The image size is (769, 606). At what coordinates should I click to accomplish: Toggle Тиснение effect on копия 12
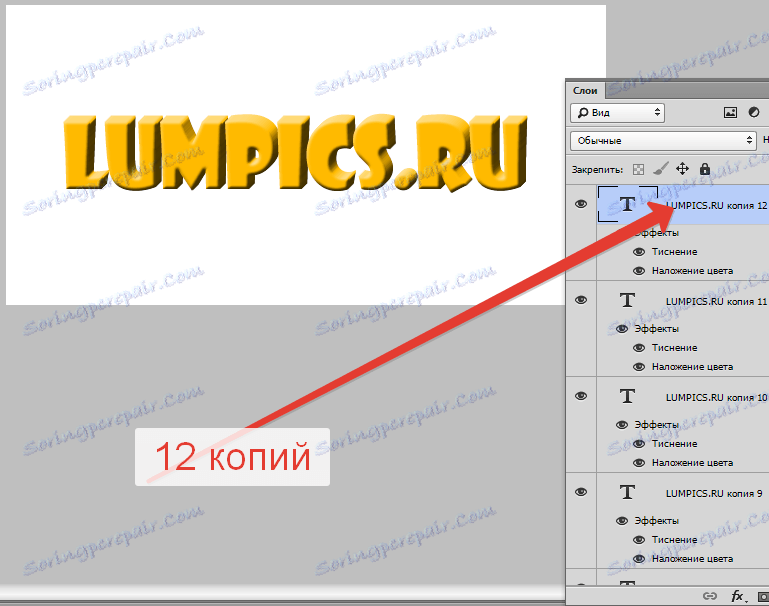tap(639, 252)
